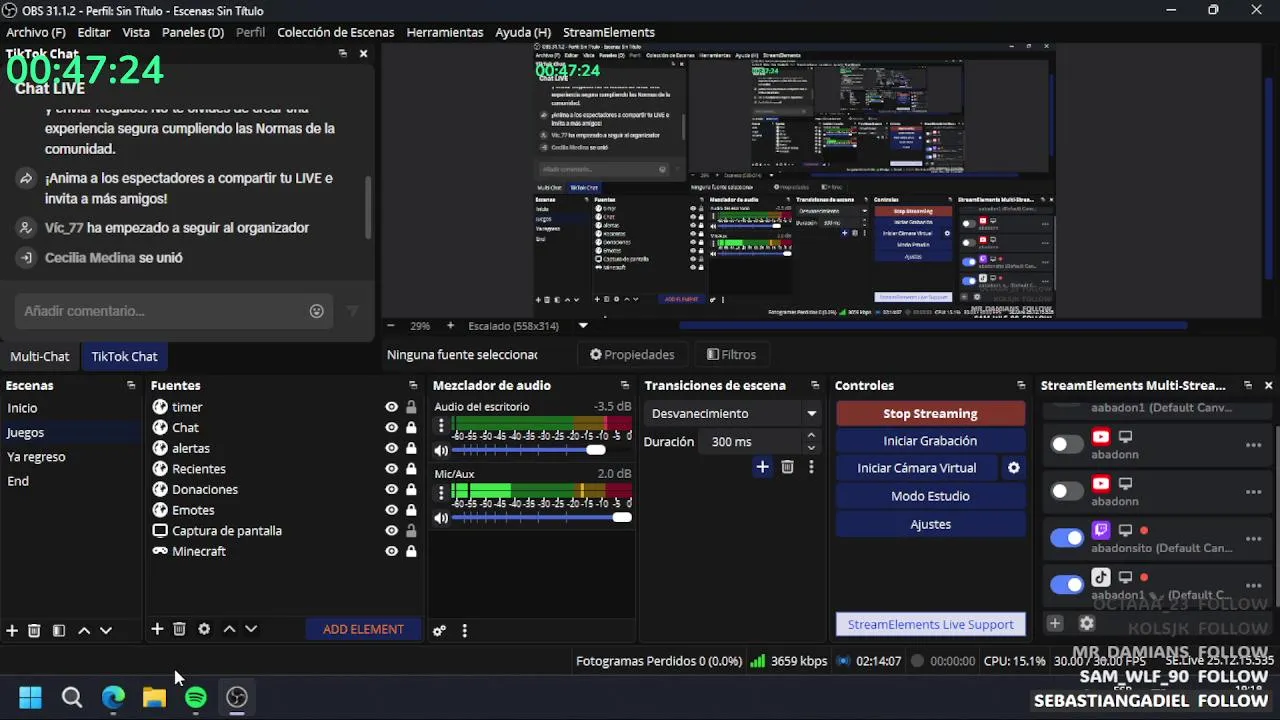
Task: Open Audio del escritorio options dots
Action: [441, 426]
